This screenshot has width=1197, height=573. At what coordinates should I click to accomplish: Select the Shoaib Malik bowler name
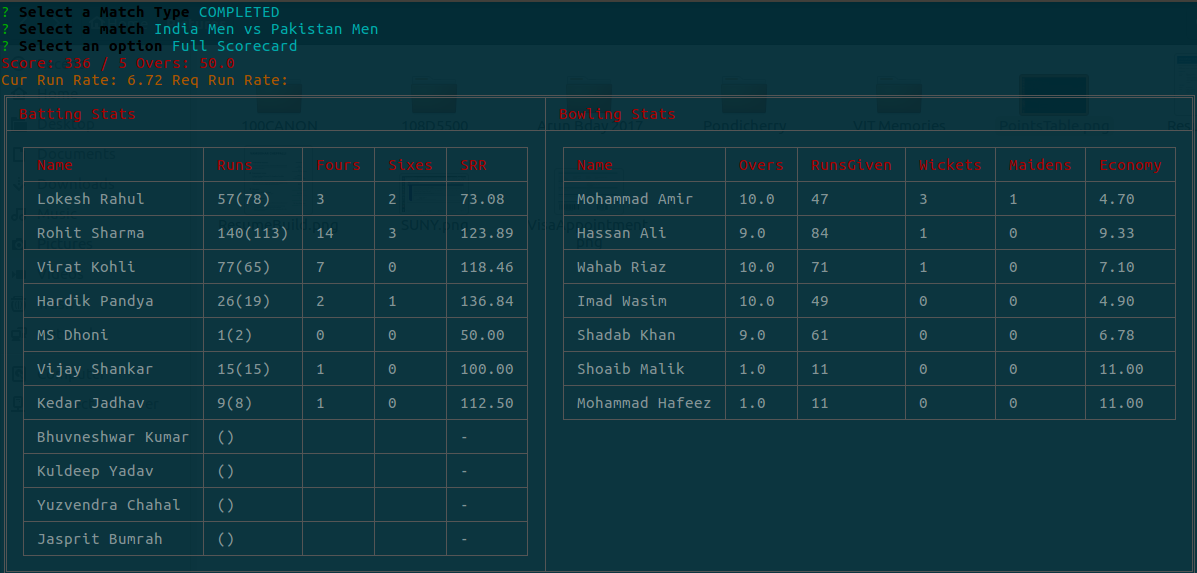(631, 369)
